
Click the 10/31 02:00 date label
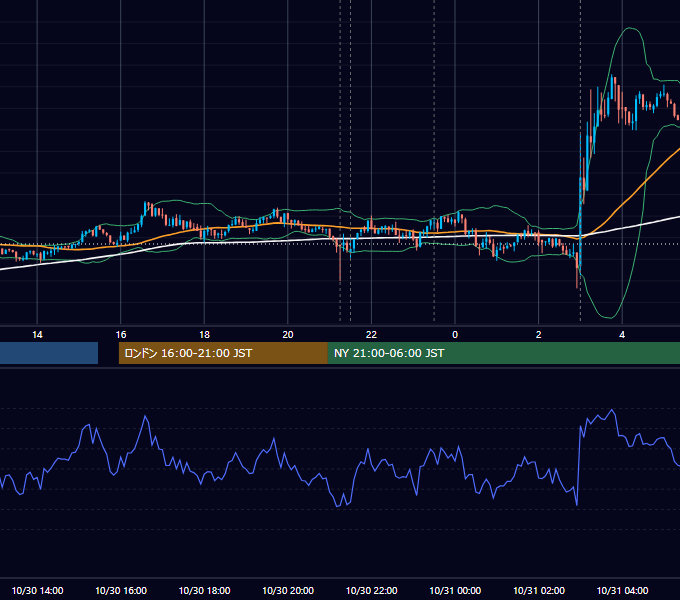coord(539,590)
